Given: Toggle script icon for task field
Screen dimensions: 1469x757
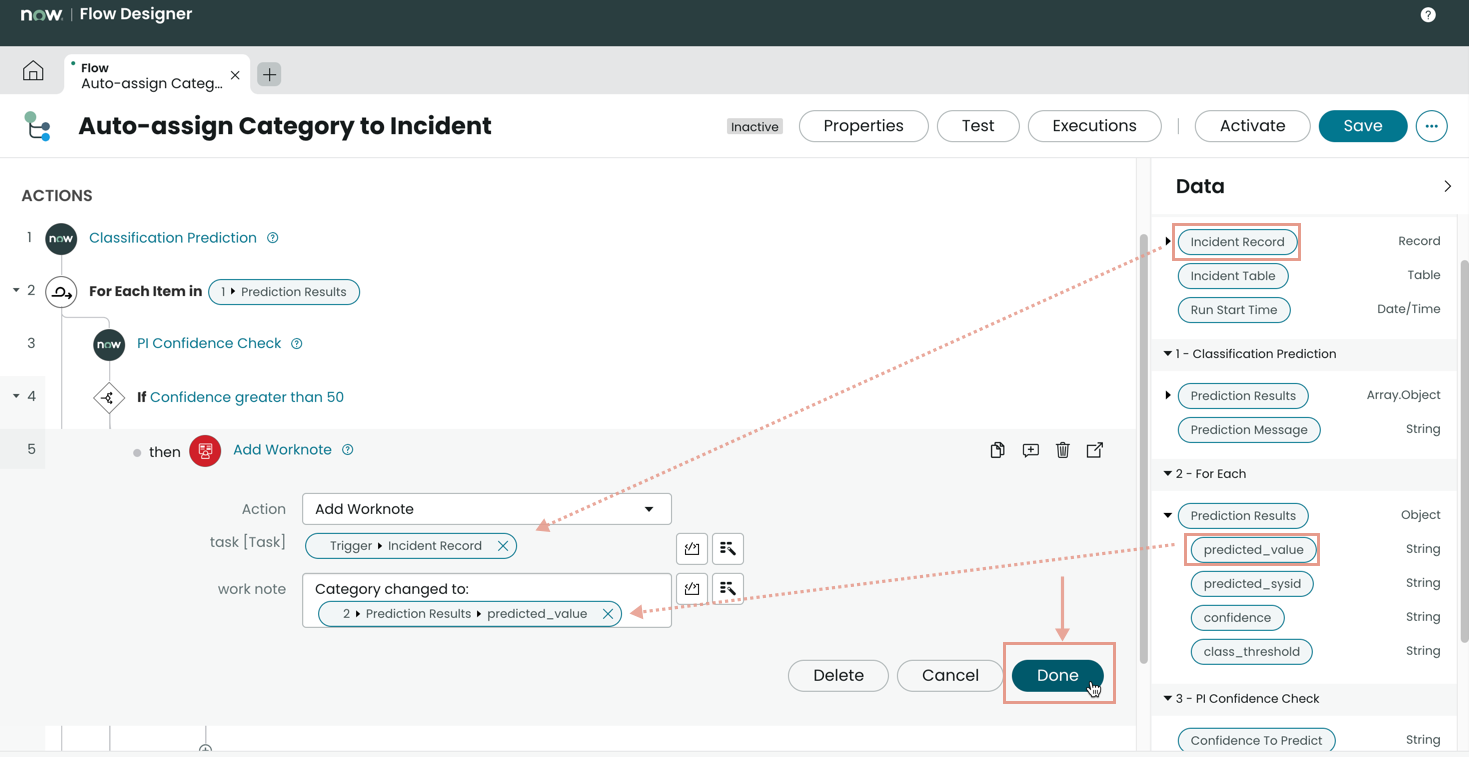Looking at the screenshot, I should click(x=692, y=548).
